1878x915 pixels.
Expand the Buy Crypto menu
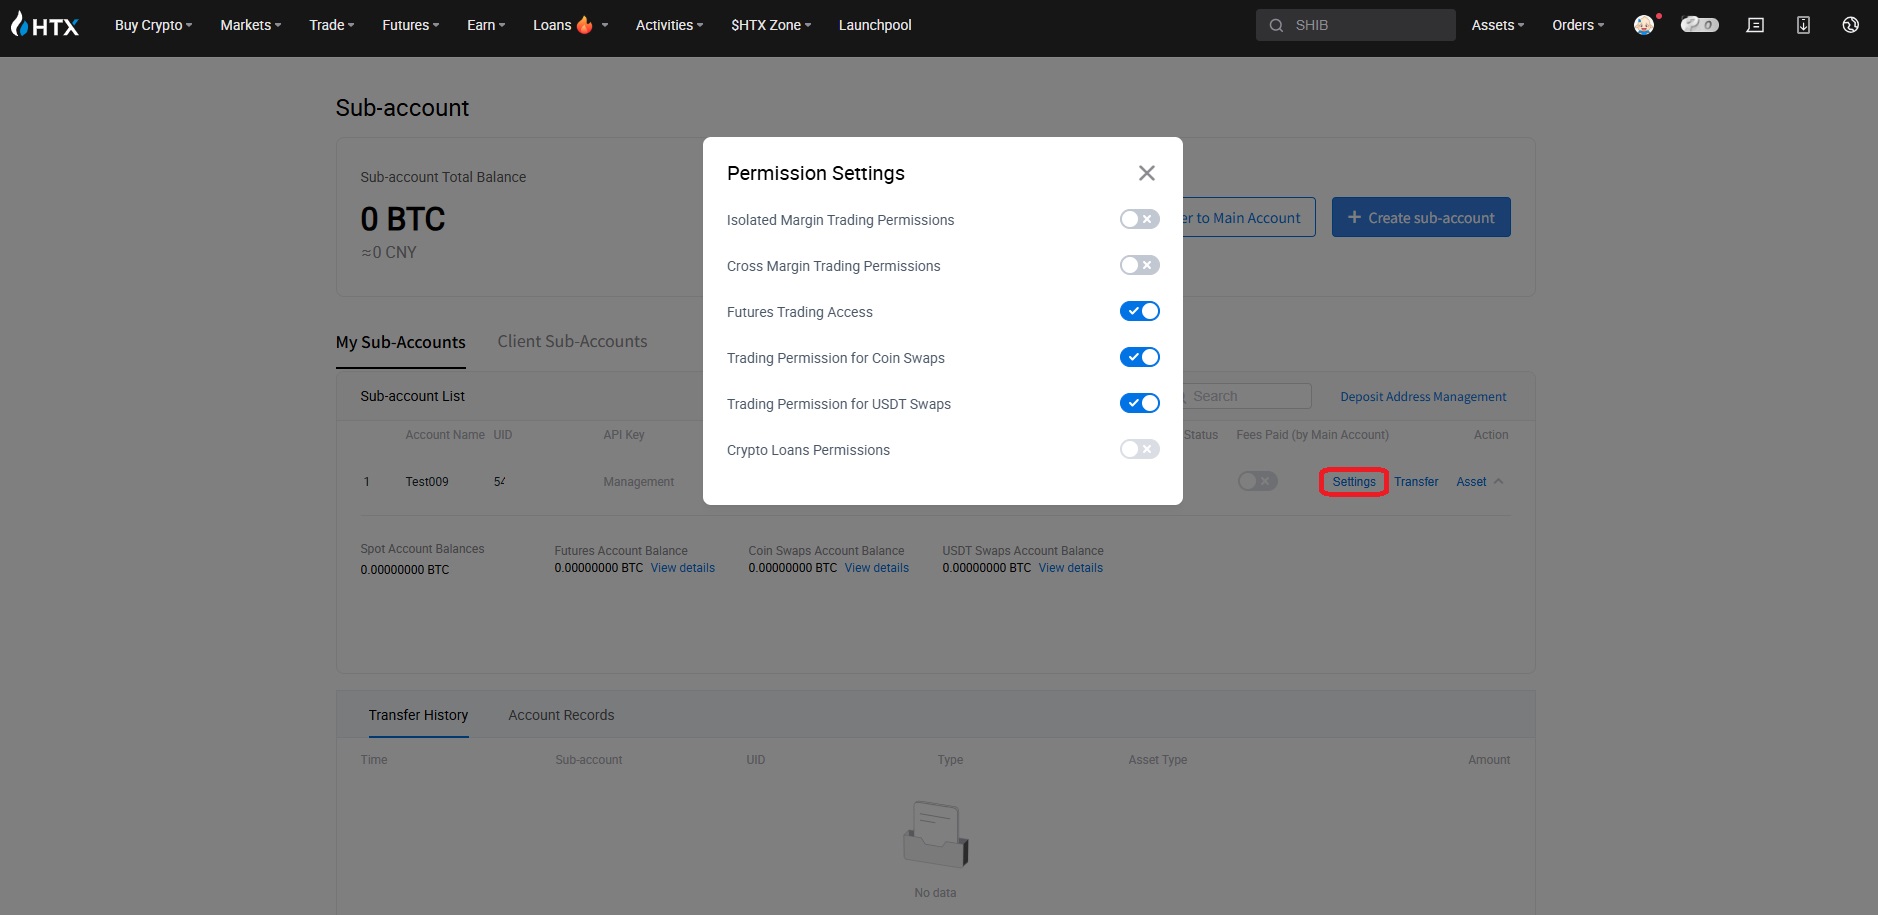pos(153,25)
